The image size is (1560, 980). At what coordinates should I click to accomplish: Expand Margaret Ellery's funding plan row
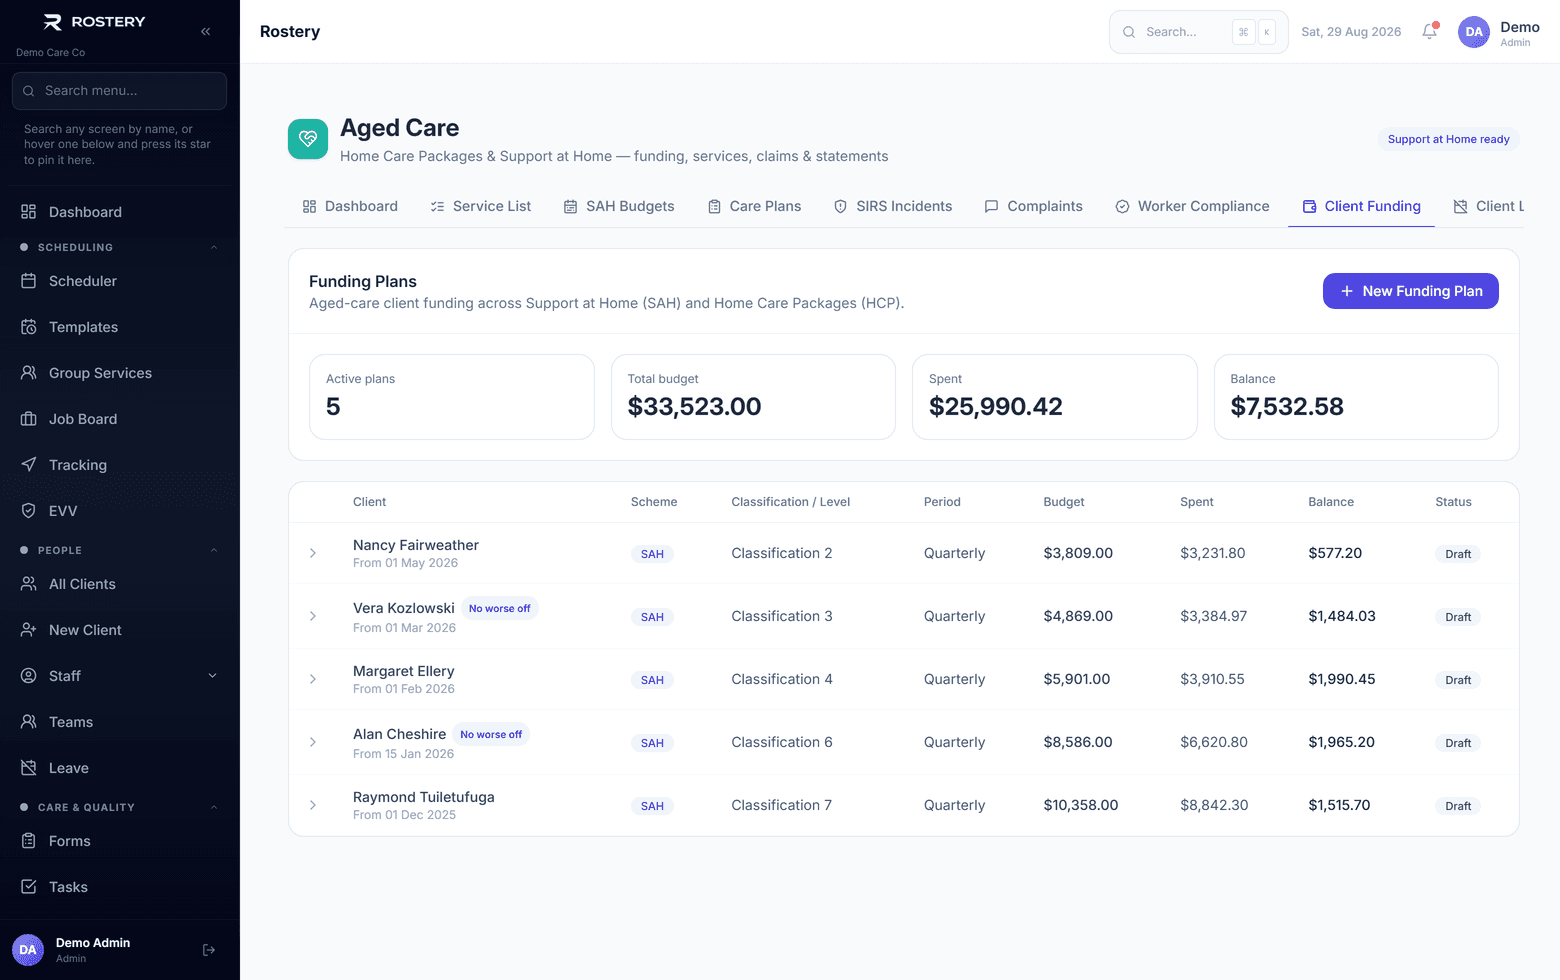[x=313, y=679]
